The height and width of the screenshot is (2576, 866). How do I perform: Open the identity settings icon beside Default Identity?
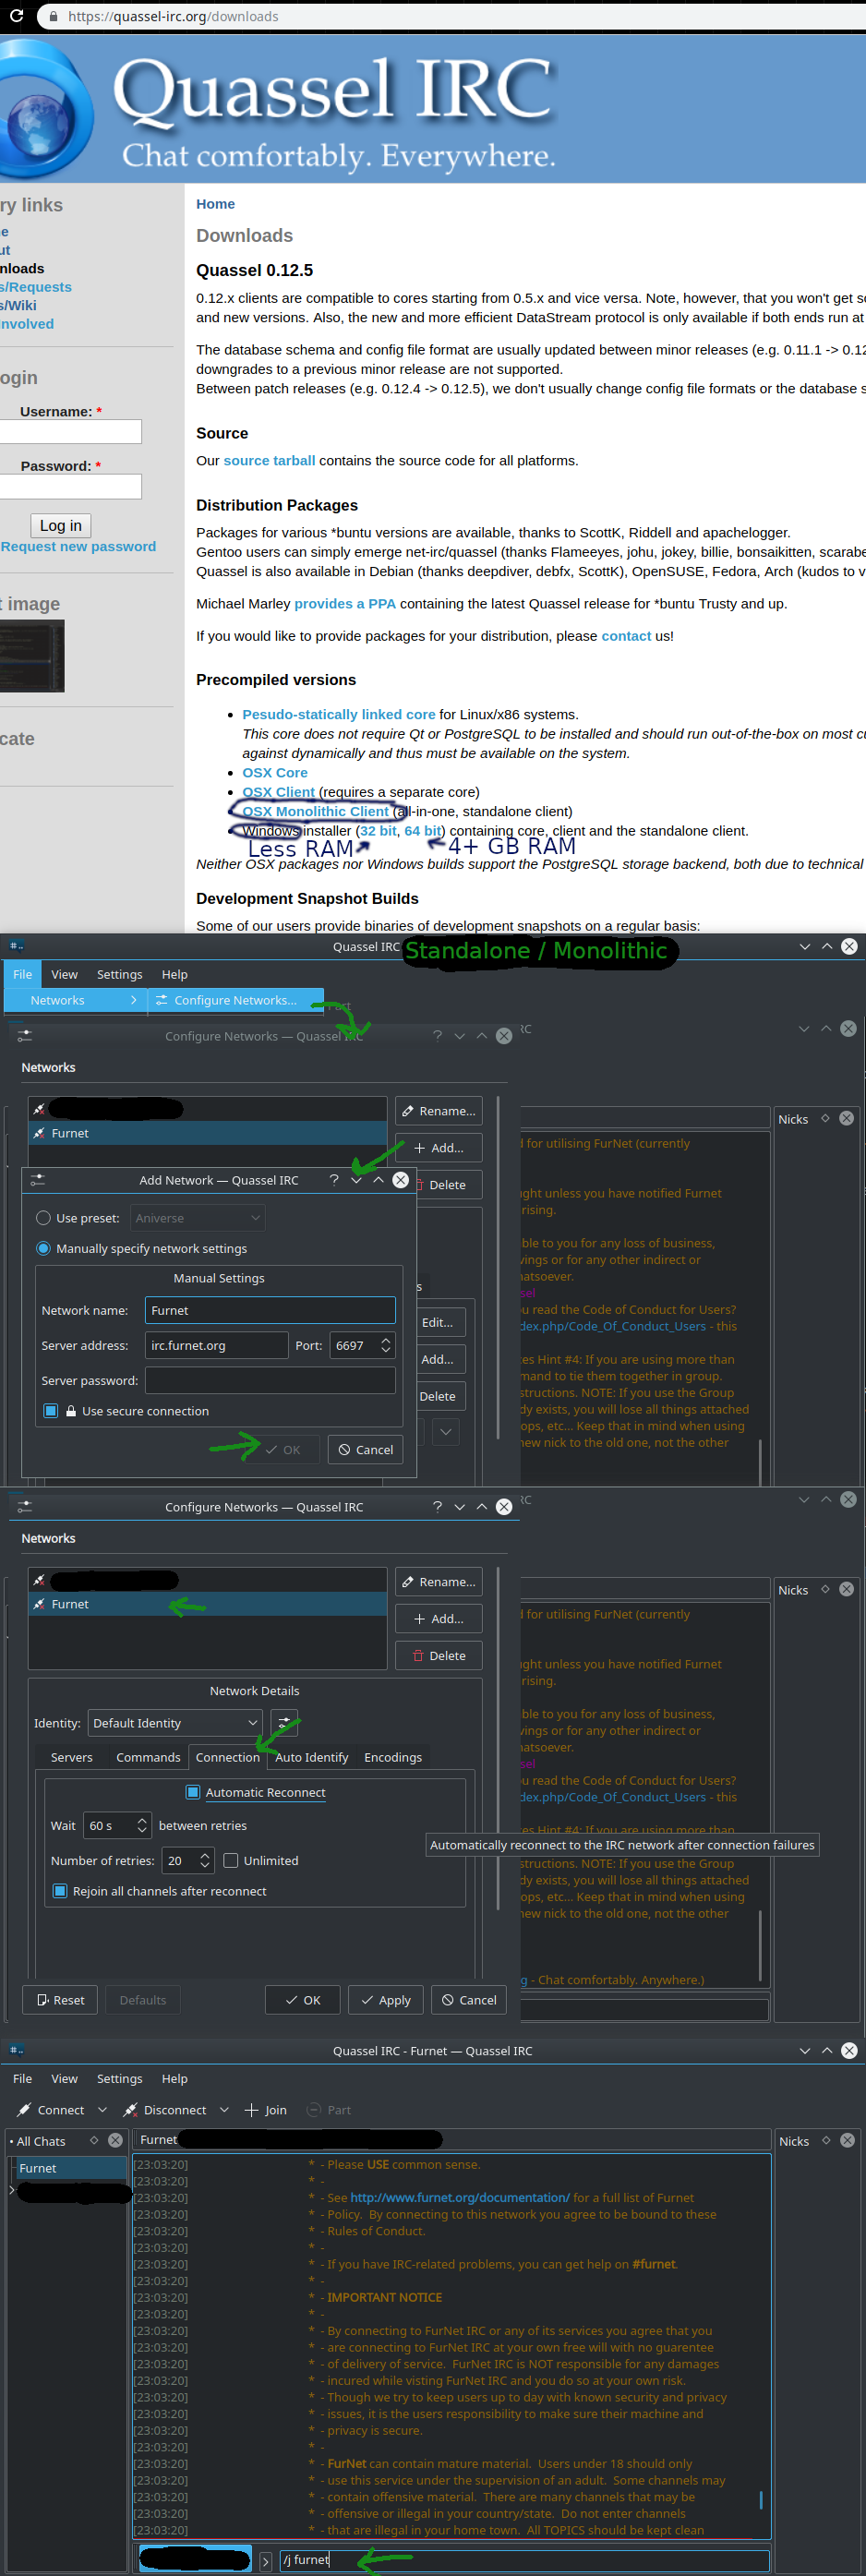click(284, 1723)
